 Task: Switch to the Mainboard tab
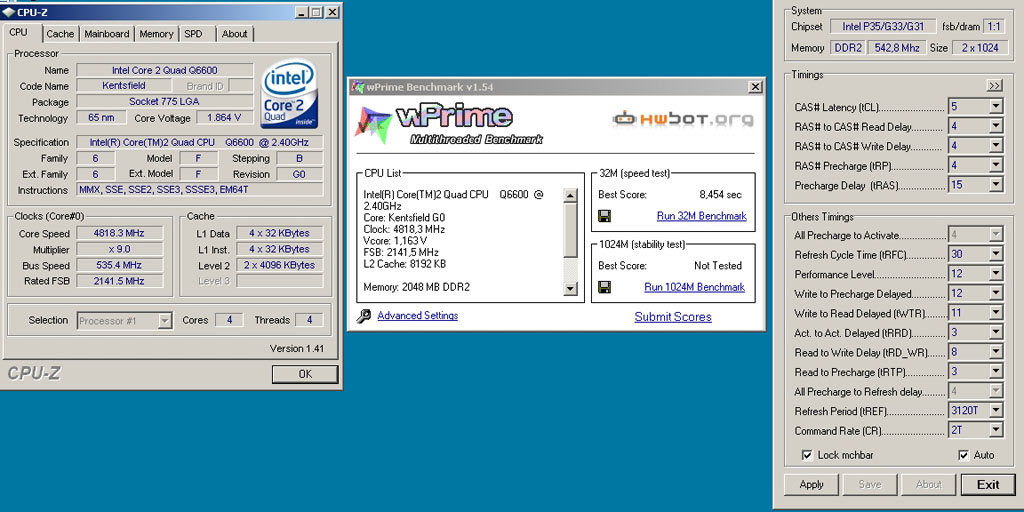point(106,34)
